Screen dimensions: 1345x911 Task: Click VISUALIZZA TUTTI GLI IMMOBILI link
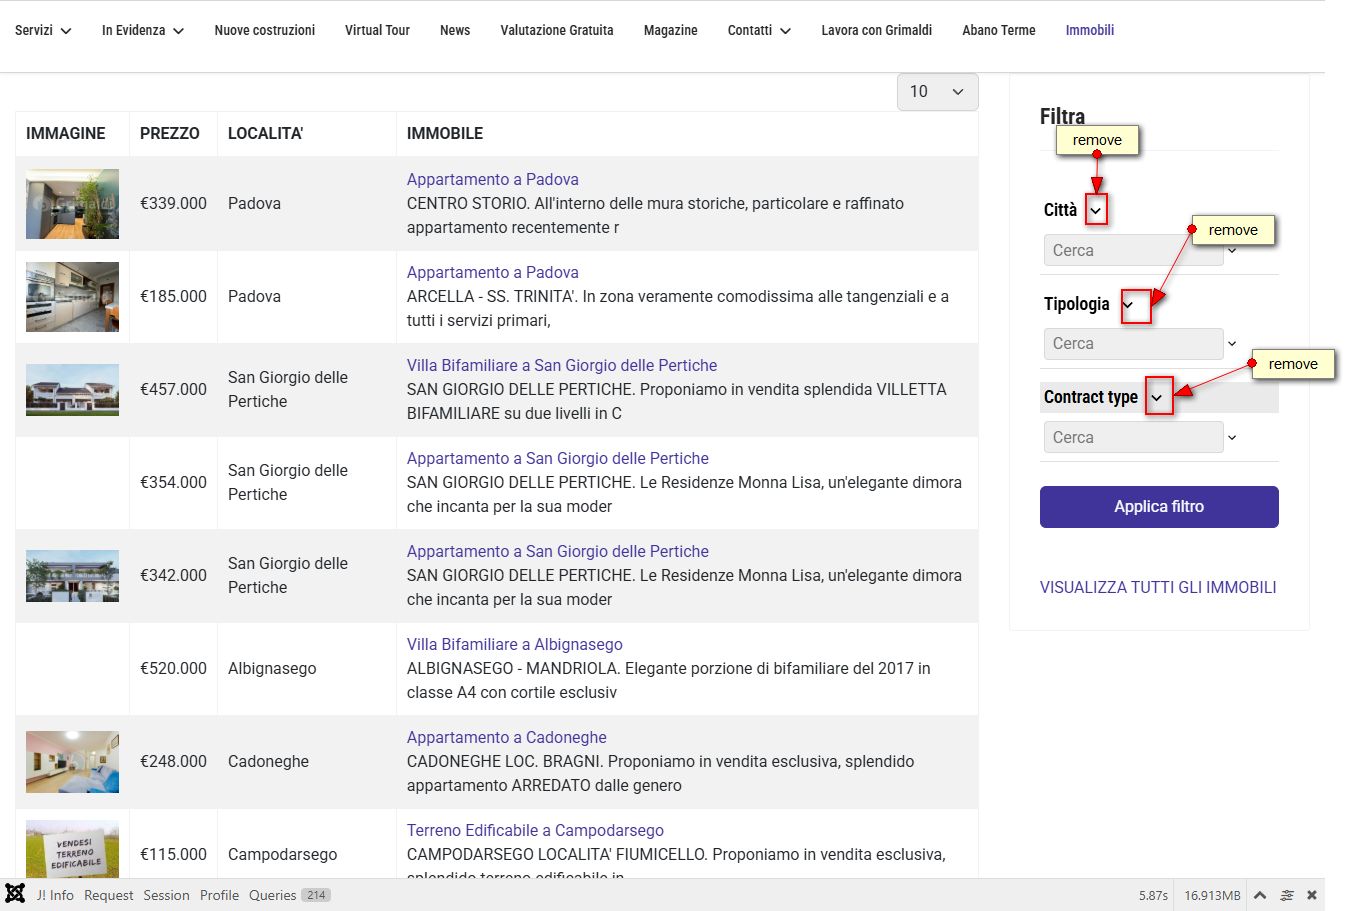click(1158, 587)
